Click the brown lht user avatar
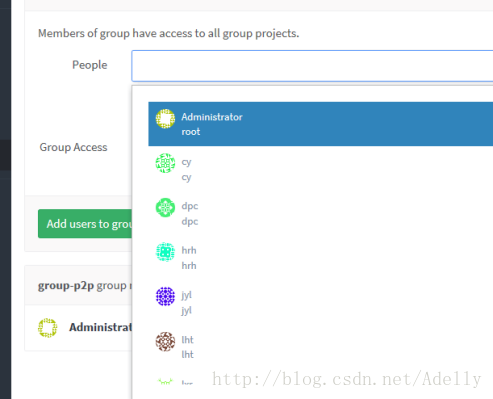This screenshot has width=493, height=399. click(165, 341)
